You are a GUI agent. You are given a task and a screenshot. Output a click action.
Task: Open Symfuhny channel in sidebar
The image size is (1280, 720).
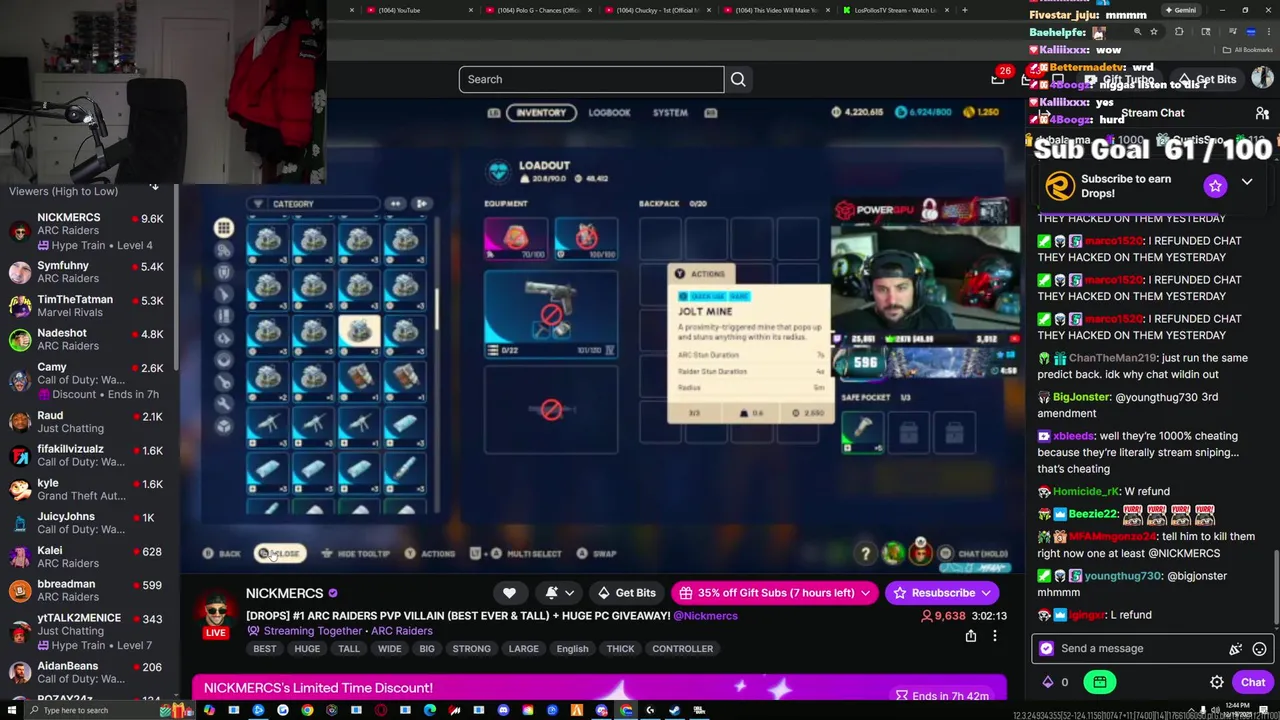(x=87, y=272)
